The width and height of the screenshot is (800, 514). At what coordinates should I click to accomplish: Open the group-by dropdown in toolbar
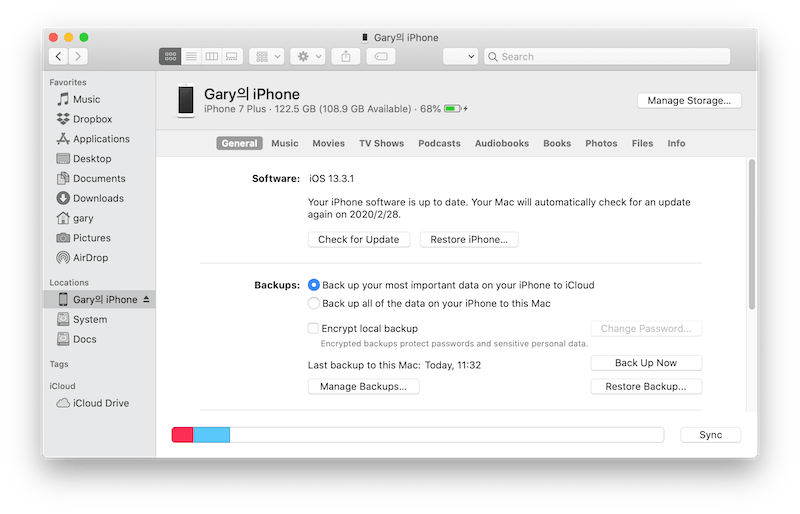(269, 56)
